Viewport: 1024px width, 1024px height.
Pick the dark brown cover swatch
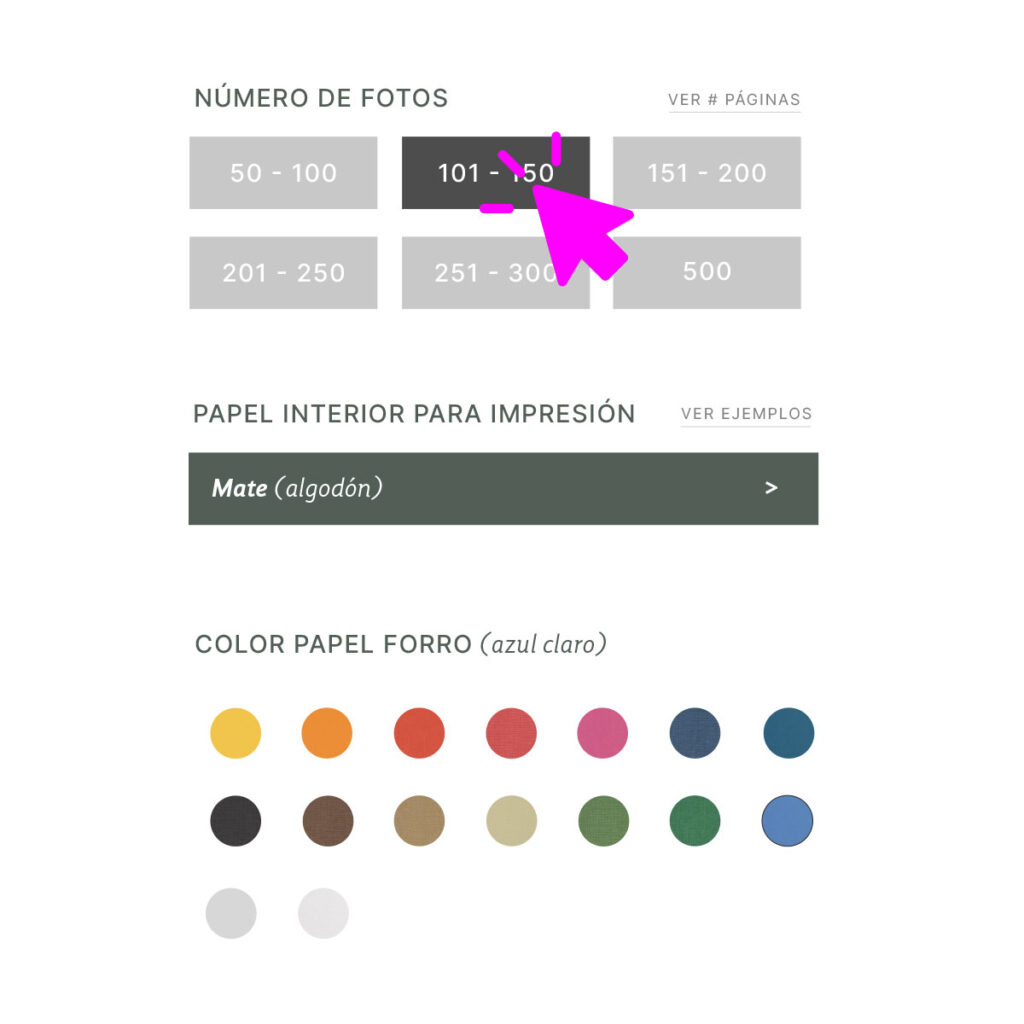[x=327, y=822]
